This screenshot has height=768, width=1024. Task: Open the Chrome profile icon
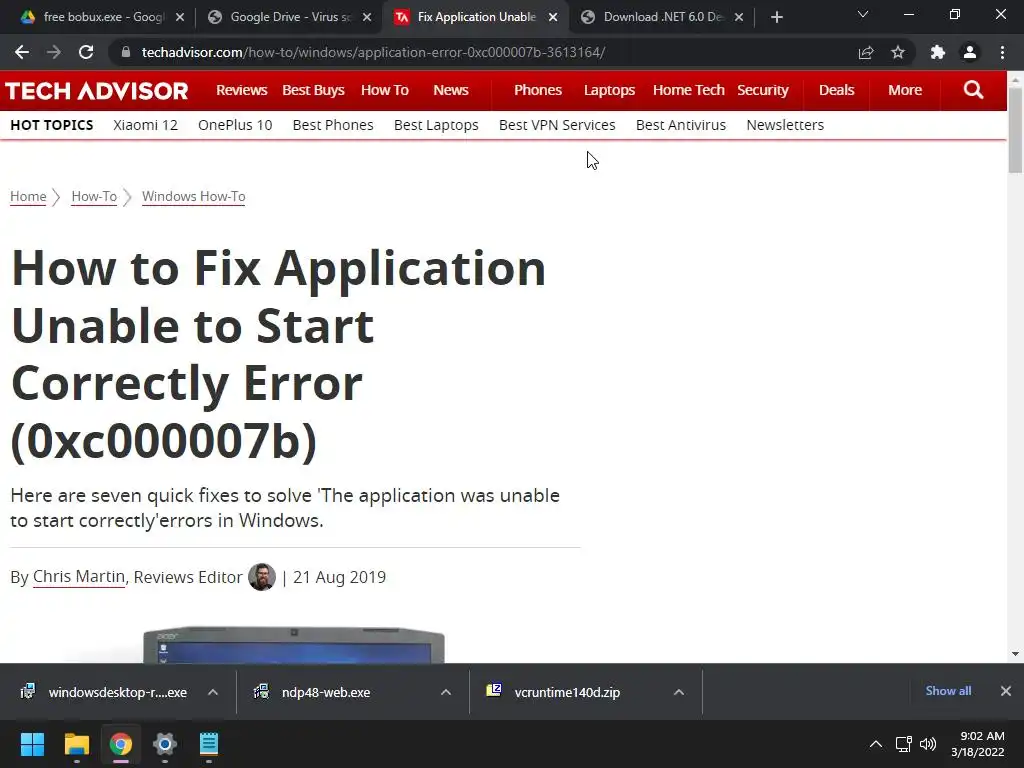click(x=970, y=52)
